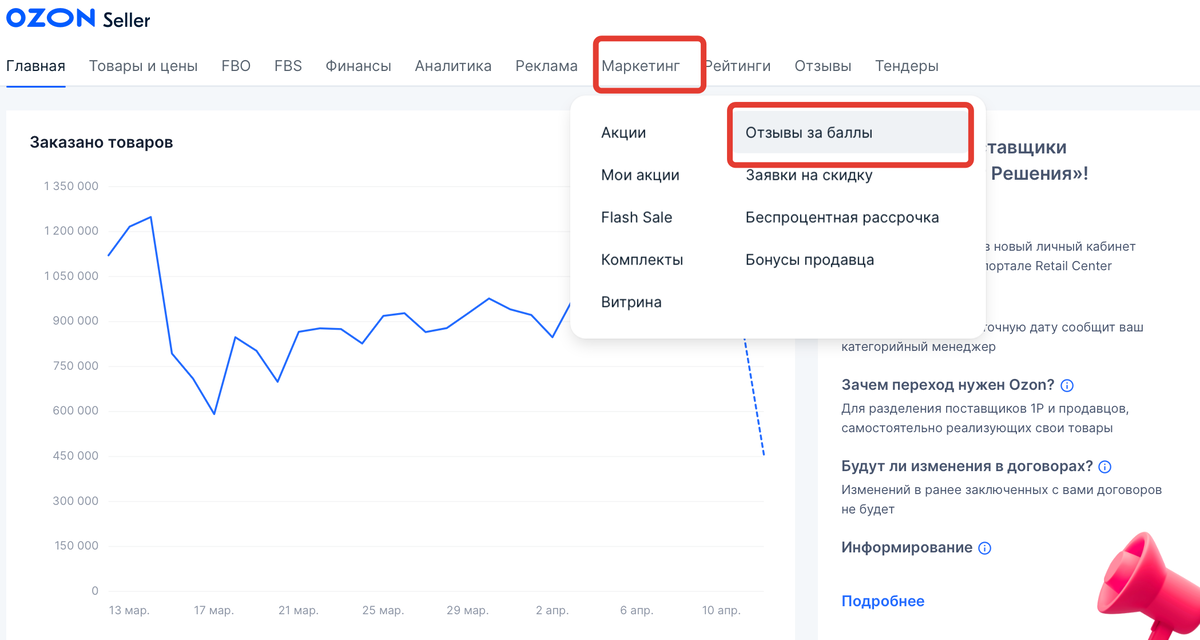Click info icon beside 'Будут ли изменения в договорах?'

point(1105,467)
